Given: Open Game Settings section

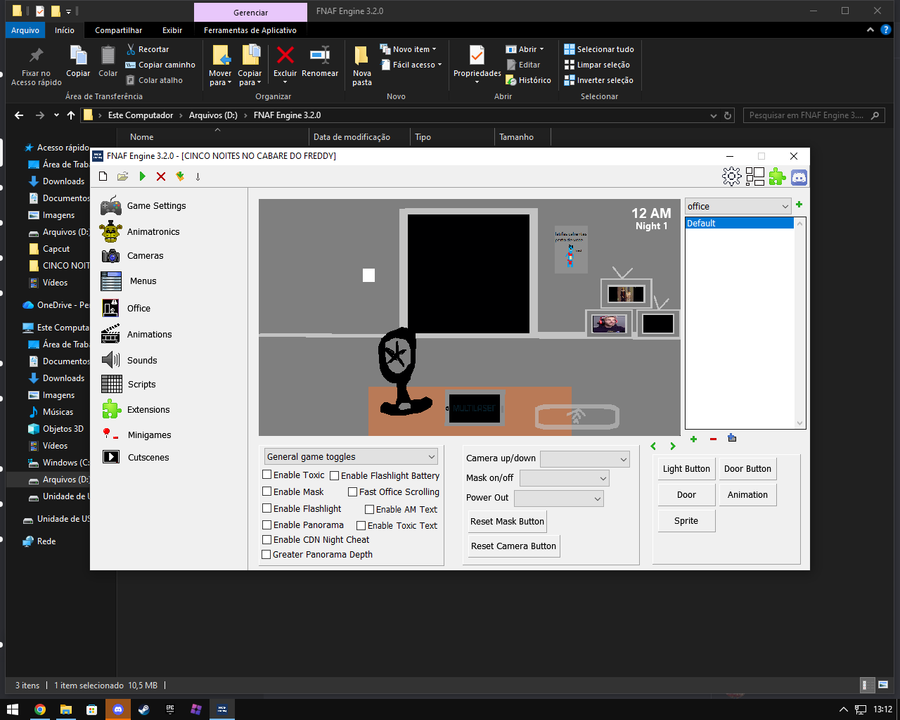Looking at the screenshot, I should [x=143, y=206].
